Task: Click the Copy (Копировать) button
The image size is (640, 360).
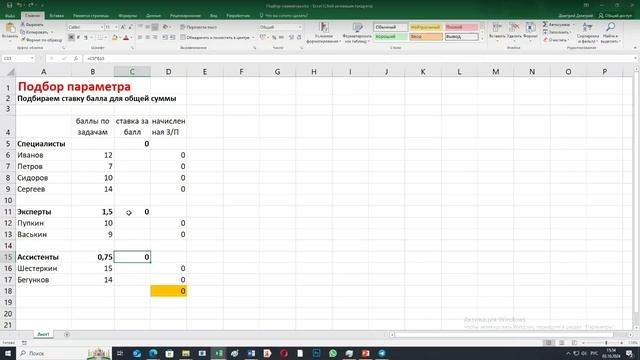Action: [35, 32]
